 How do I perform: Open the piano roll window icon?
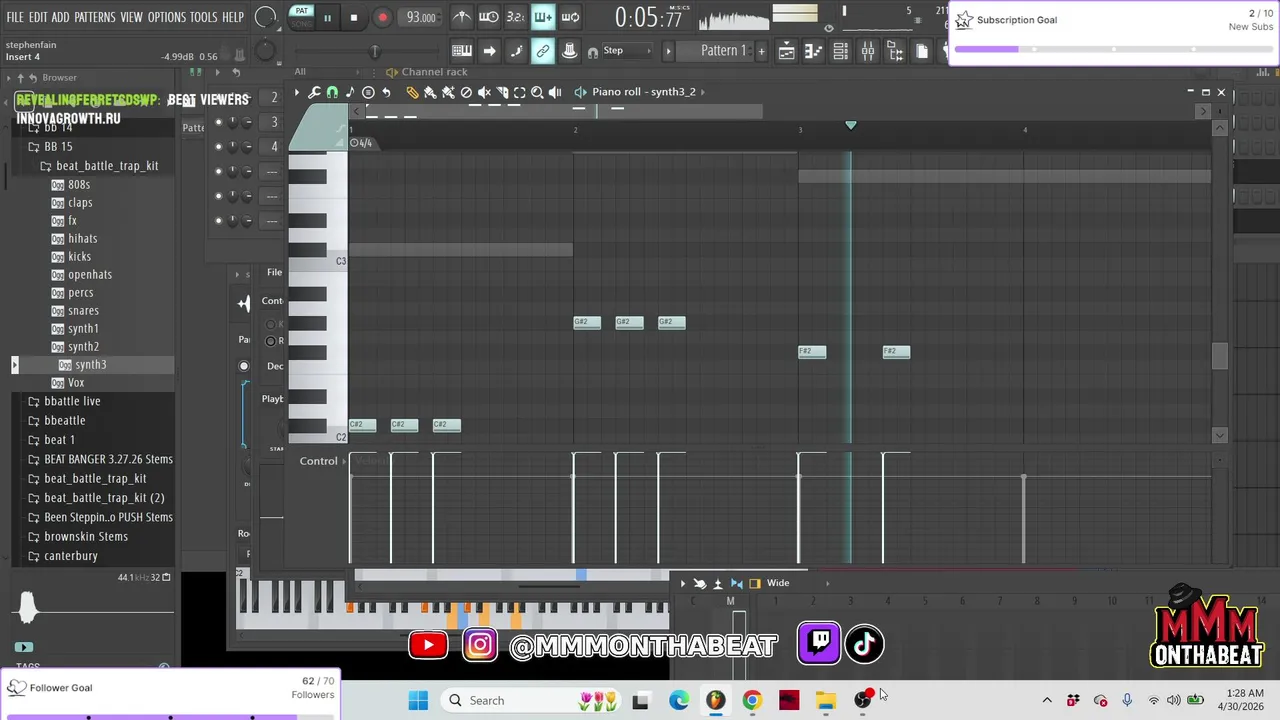pyautogui.click(x=814, y=51)
